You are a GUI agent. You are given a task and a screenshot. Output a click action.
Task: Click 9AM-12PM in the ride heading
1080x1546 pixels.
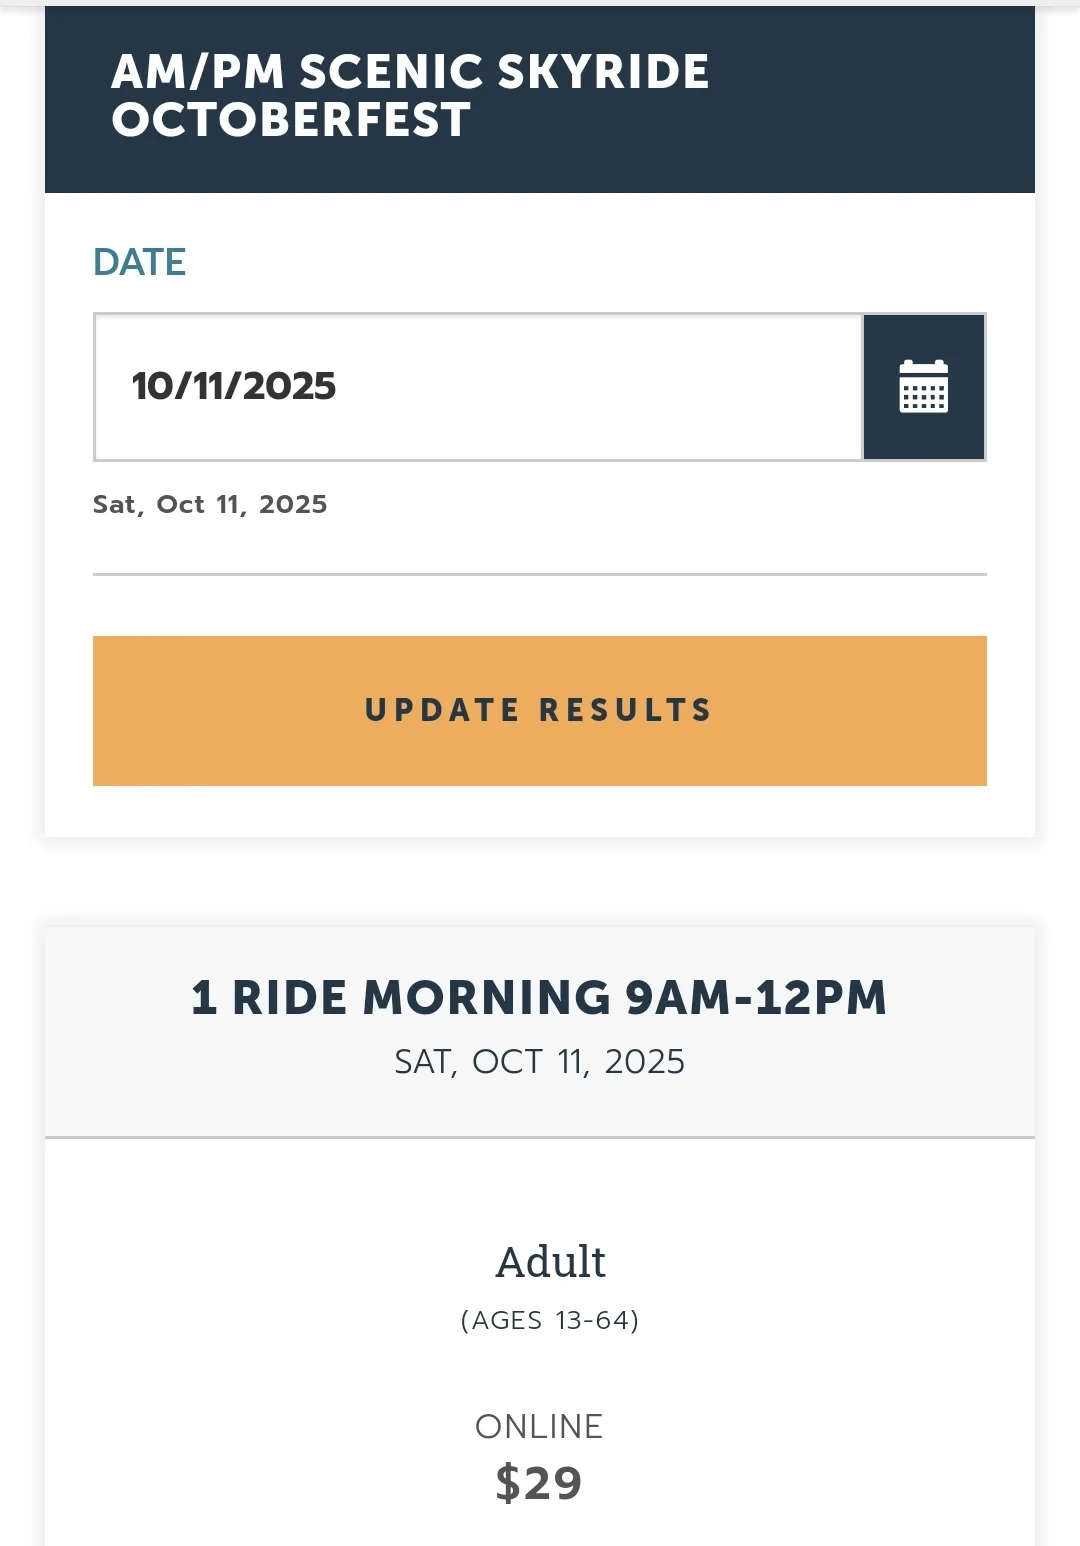[756, 997]
